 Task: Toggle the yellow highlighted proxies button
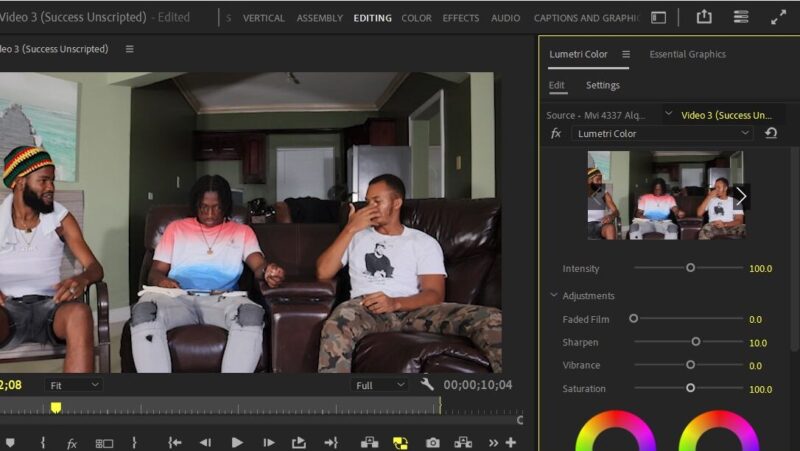point(400,442)
